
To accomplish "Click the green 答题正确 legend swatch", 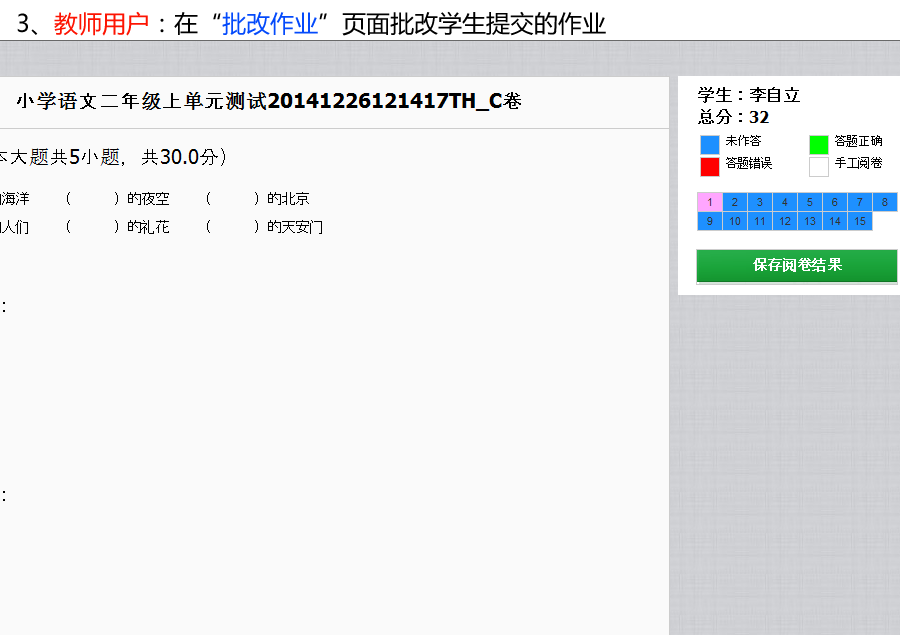I will pyautogui.click(x=819, y=144).
